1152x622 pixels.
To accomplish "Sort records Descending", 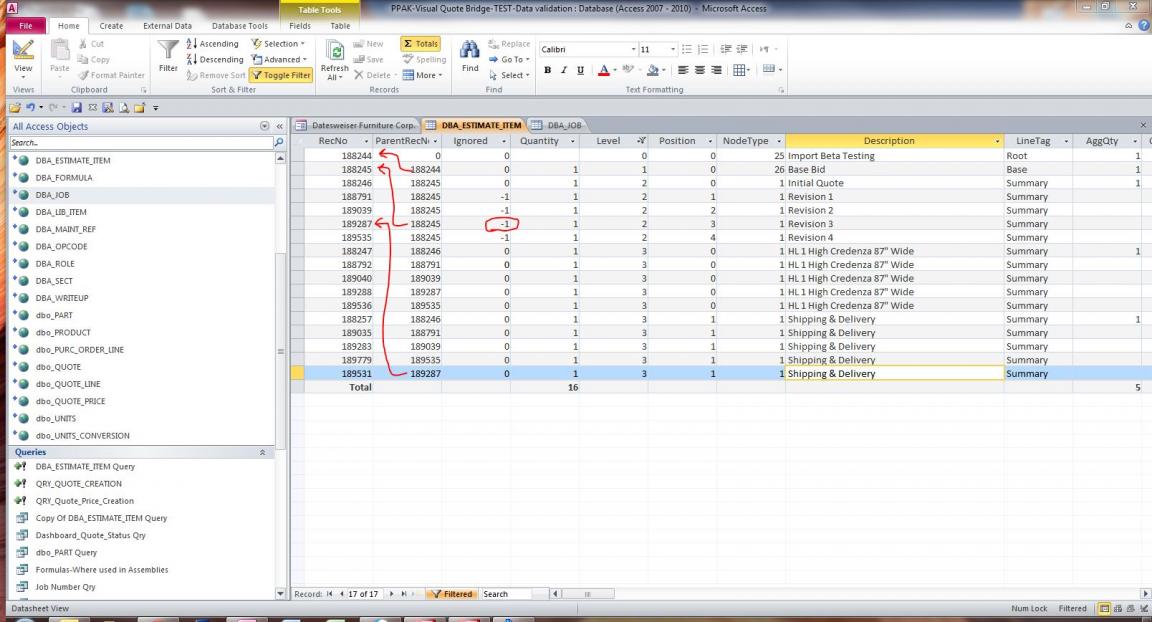I will click(214, 59).
